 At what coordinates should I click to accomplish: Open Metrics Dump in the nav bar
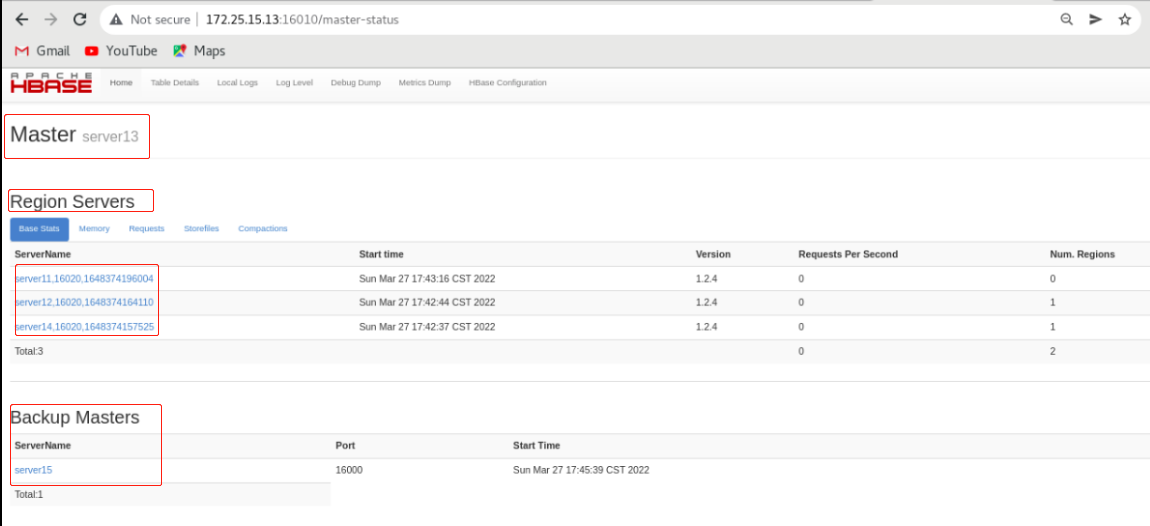425,83
